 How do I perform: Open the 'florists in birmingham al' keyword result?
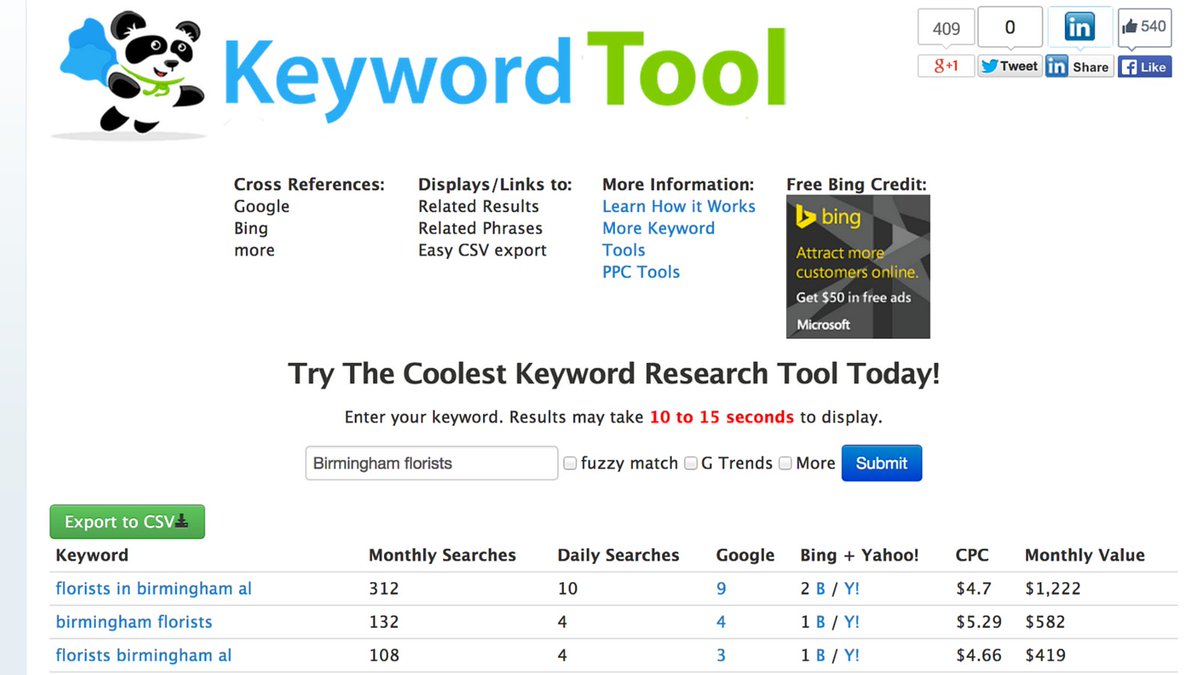point(153,588)
